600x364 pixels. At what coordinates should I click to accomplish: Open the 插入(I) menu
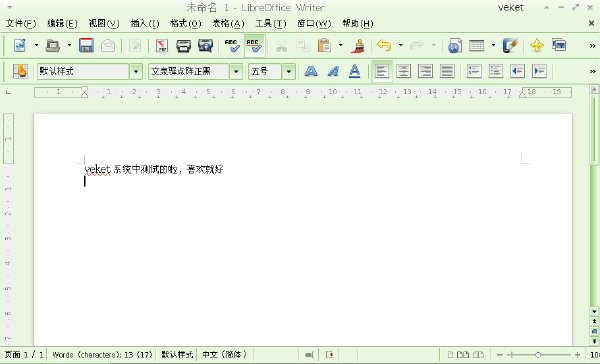(145, 23)
